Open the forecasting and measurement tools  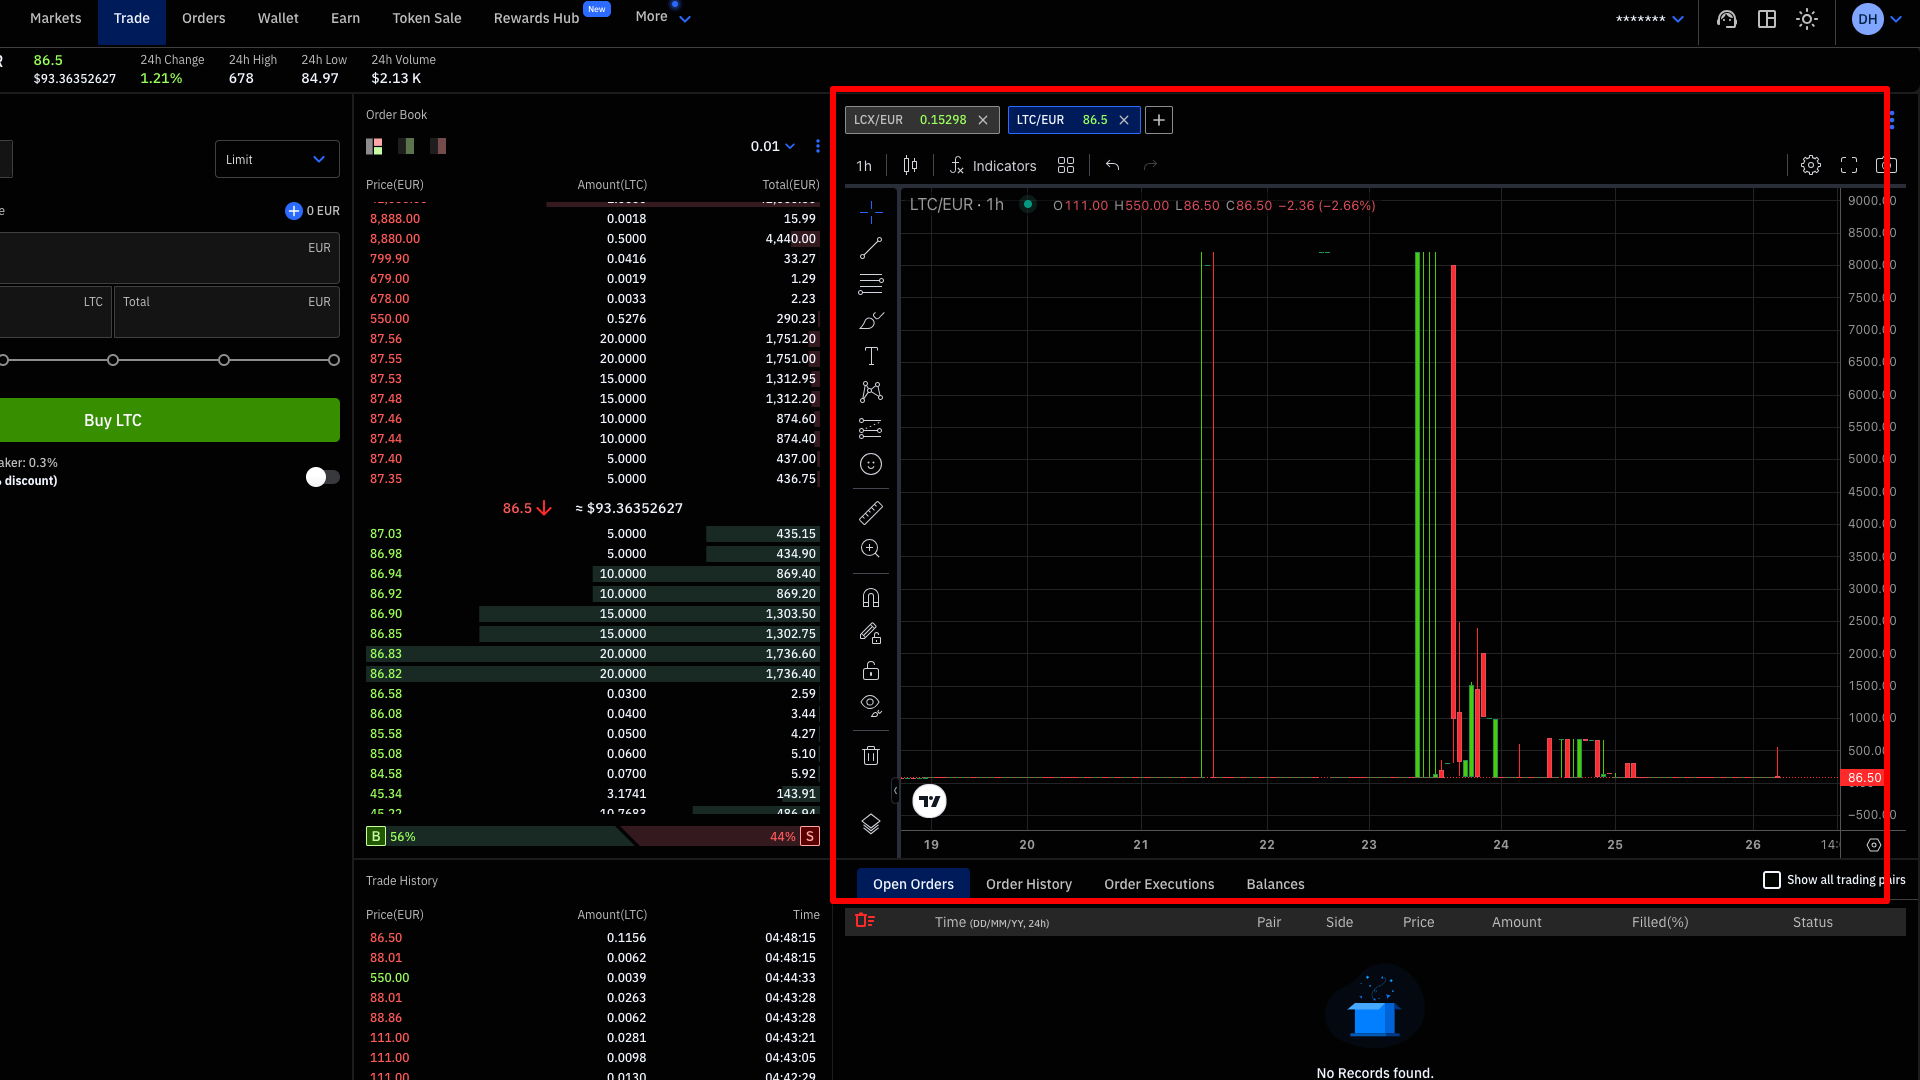(871, 428)
